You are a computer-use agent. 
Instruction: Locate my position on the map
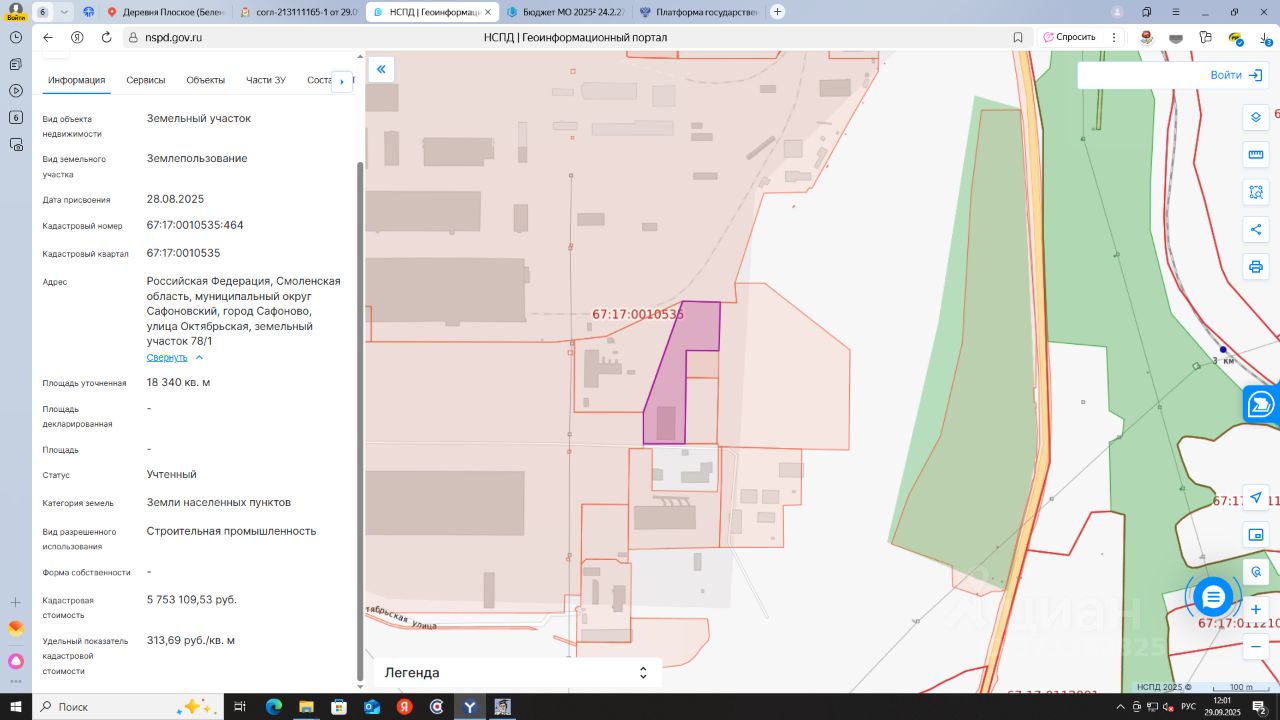1256,498
